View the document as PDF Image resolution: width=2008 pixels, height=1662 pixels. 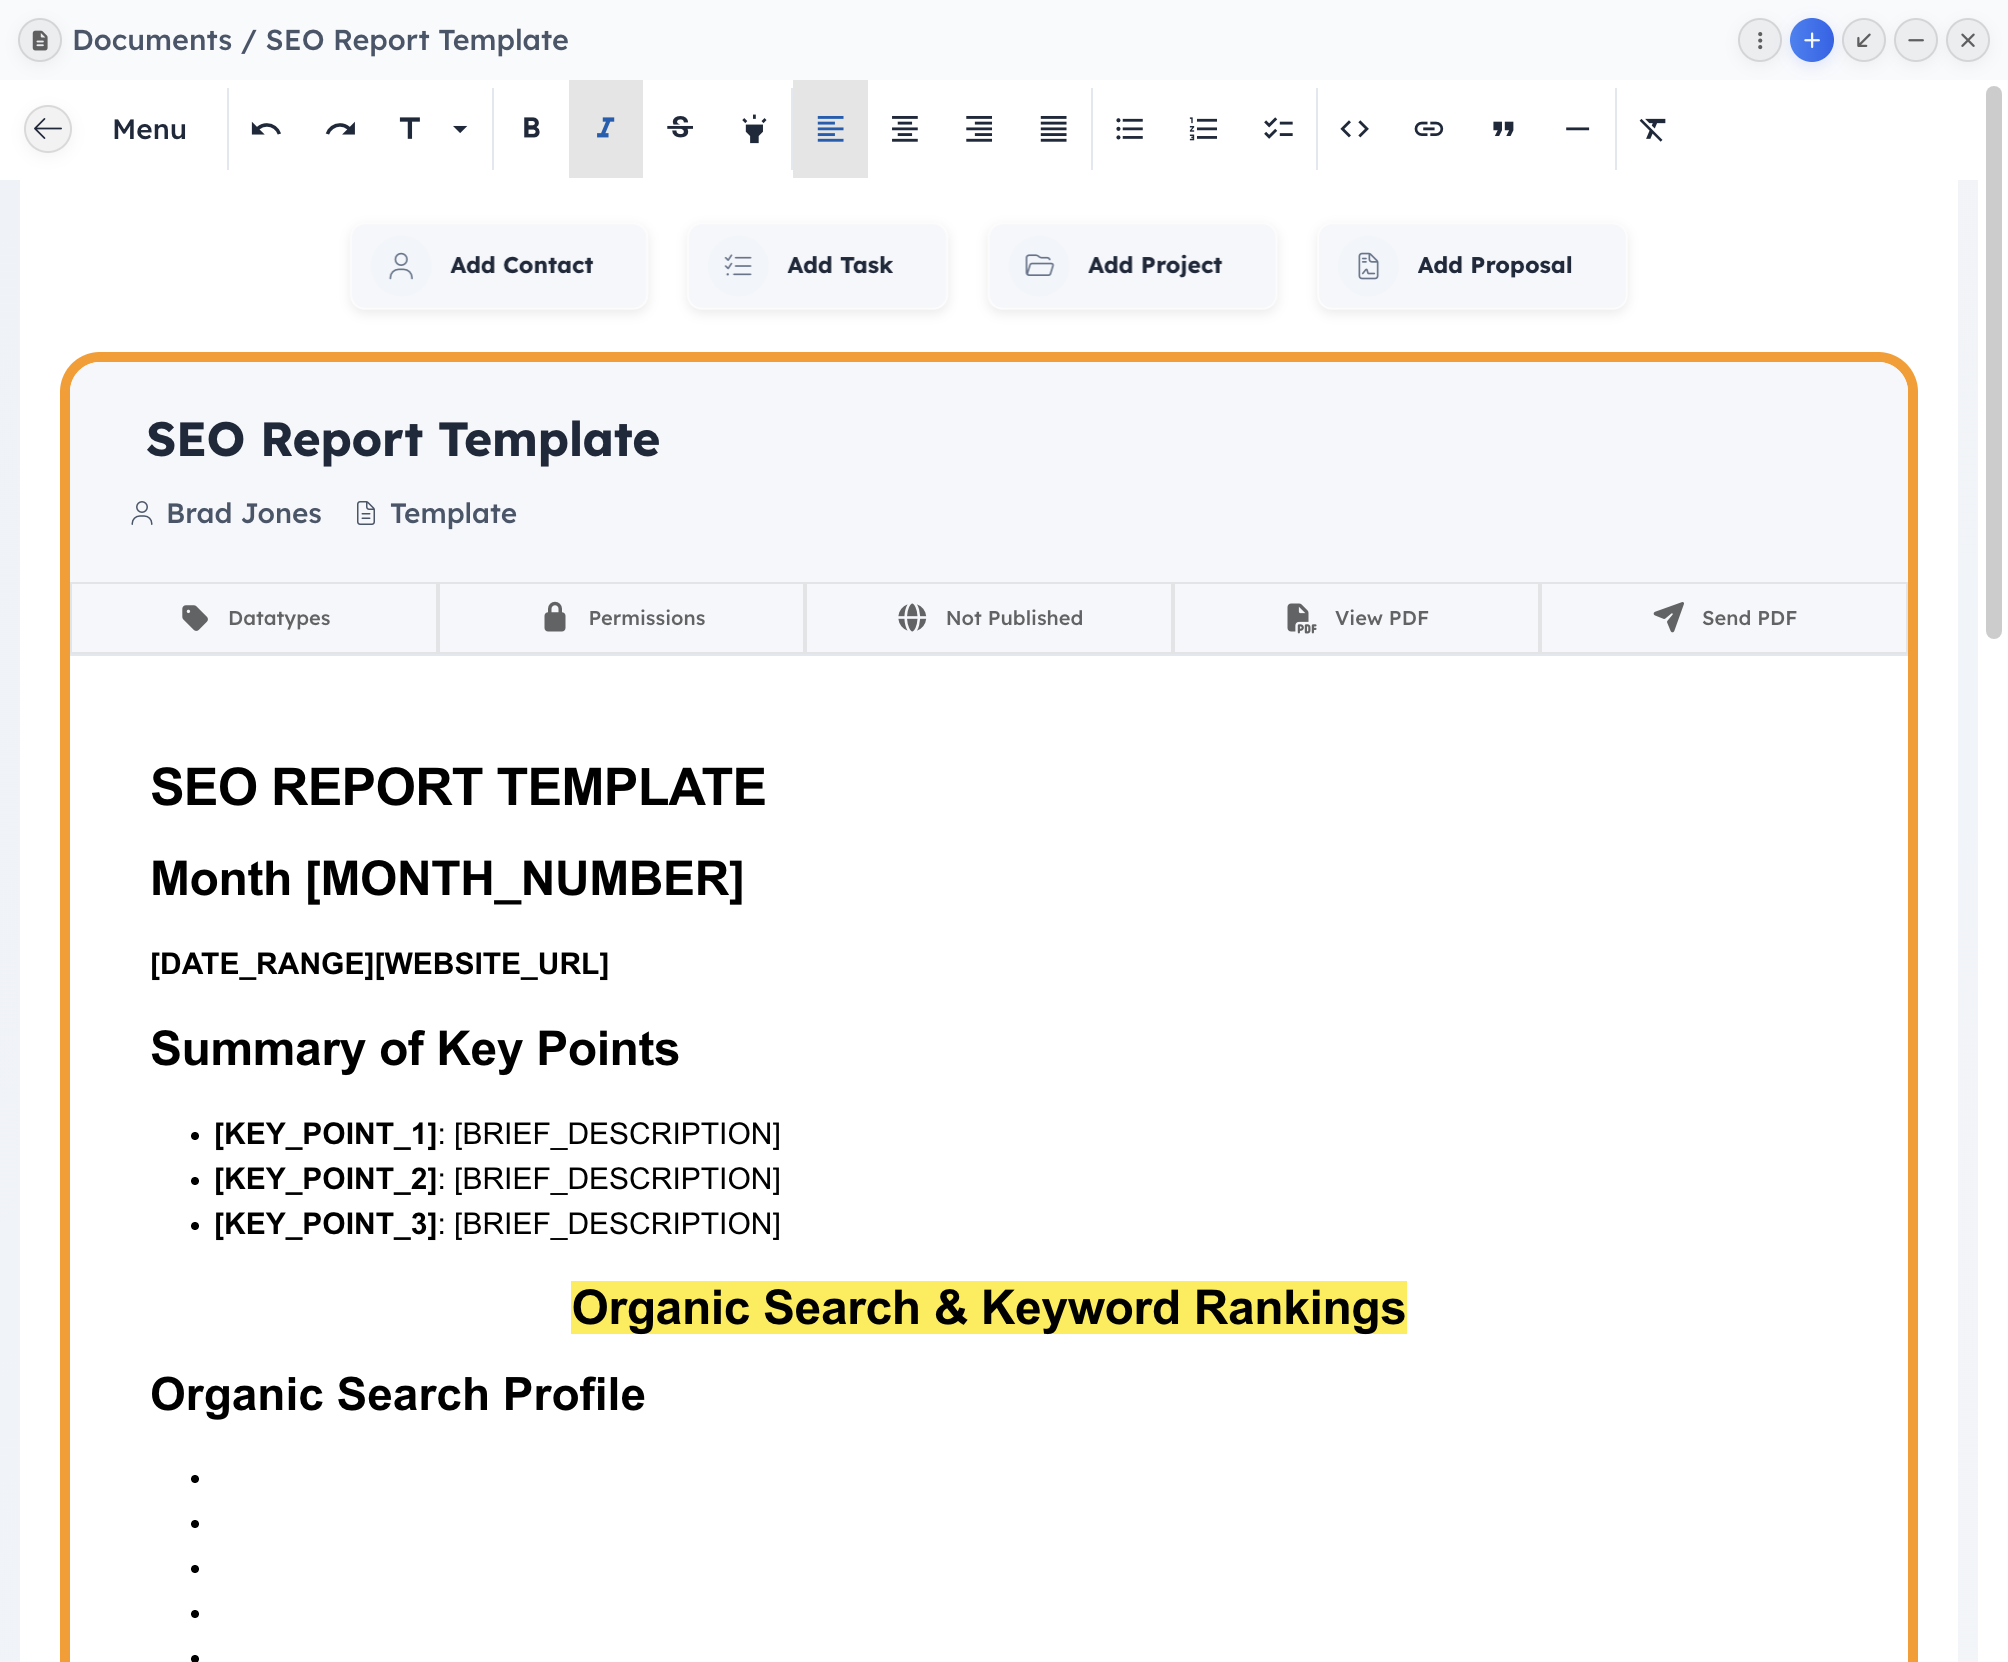tap(1357, 617)
